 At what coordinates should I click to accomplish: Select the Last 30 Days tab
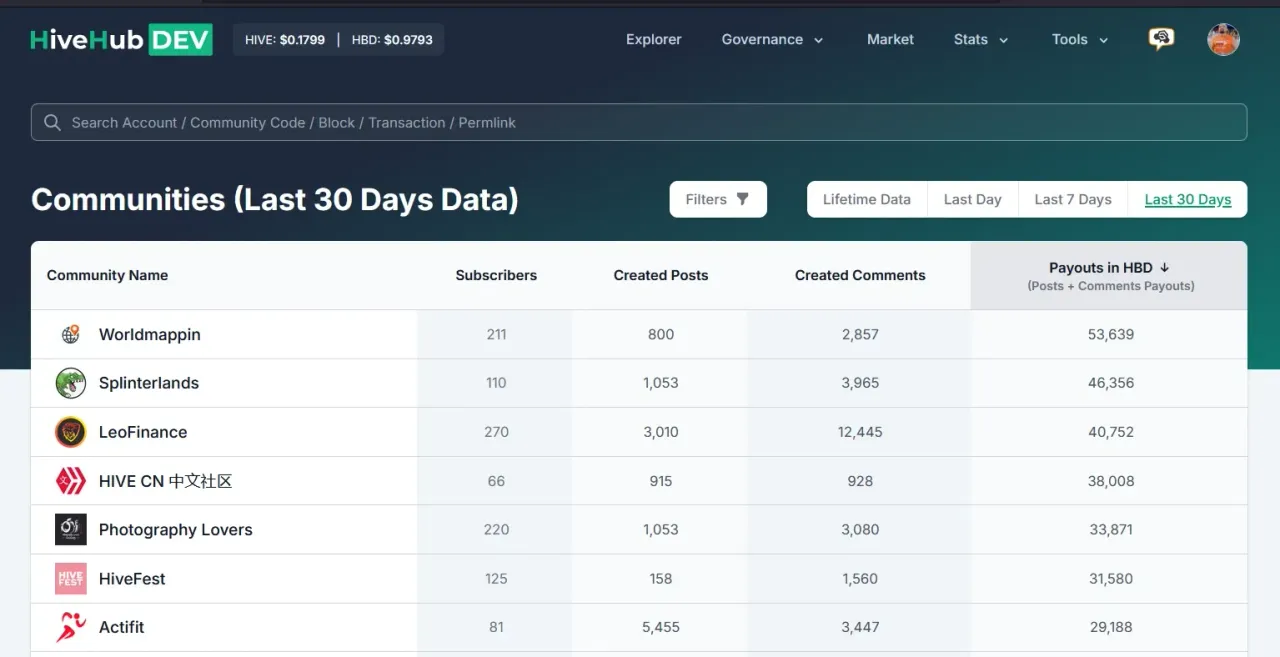coord(1188,199)
